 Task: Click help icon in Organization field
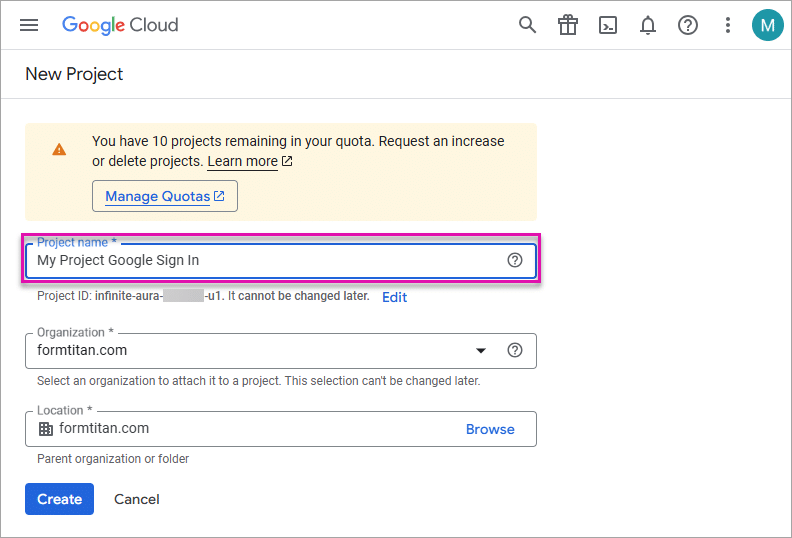(515, 350)
